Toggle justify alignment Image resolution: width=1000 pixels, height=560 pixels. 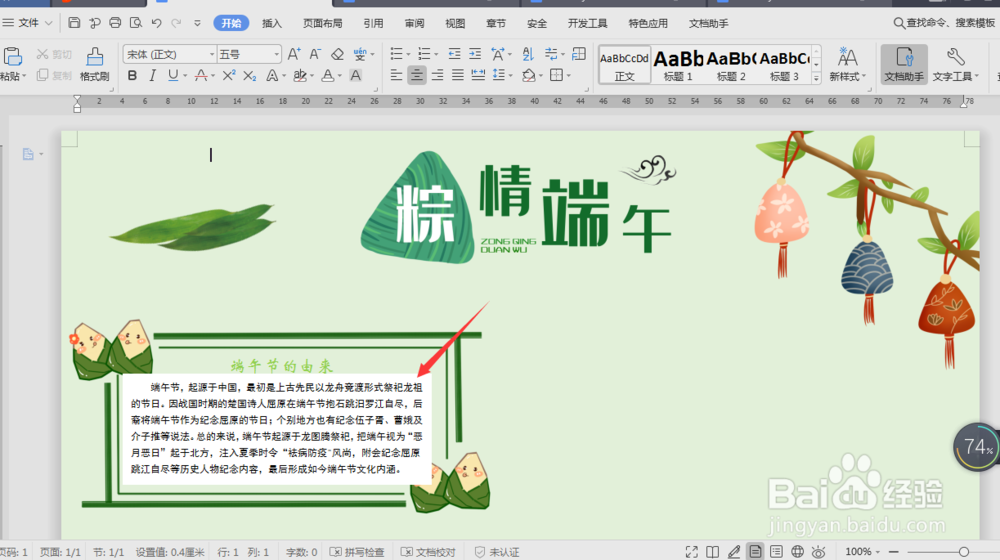tap(457, 76)
